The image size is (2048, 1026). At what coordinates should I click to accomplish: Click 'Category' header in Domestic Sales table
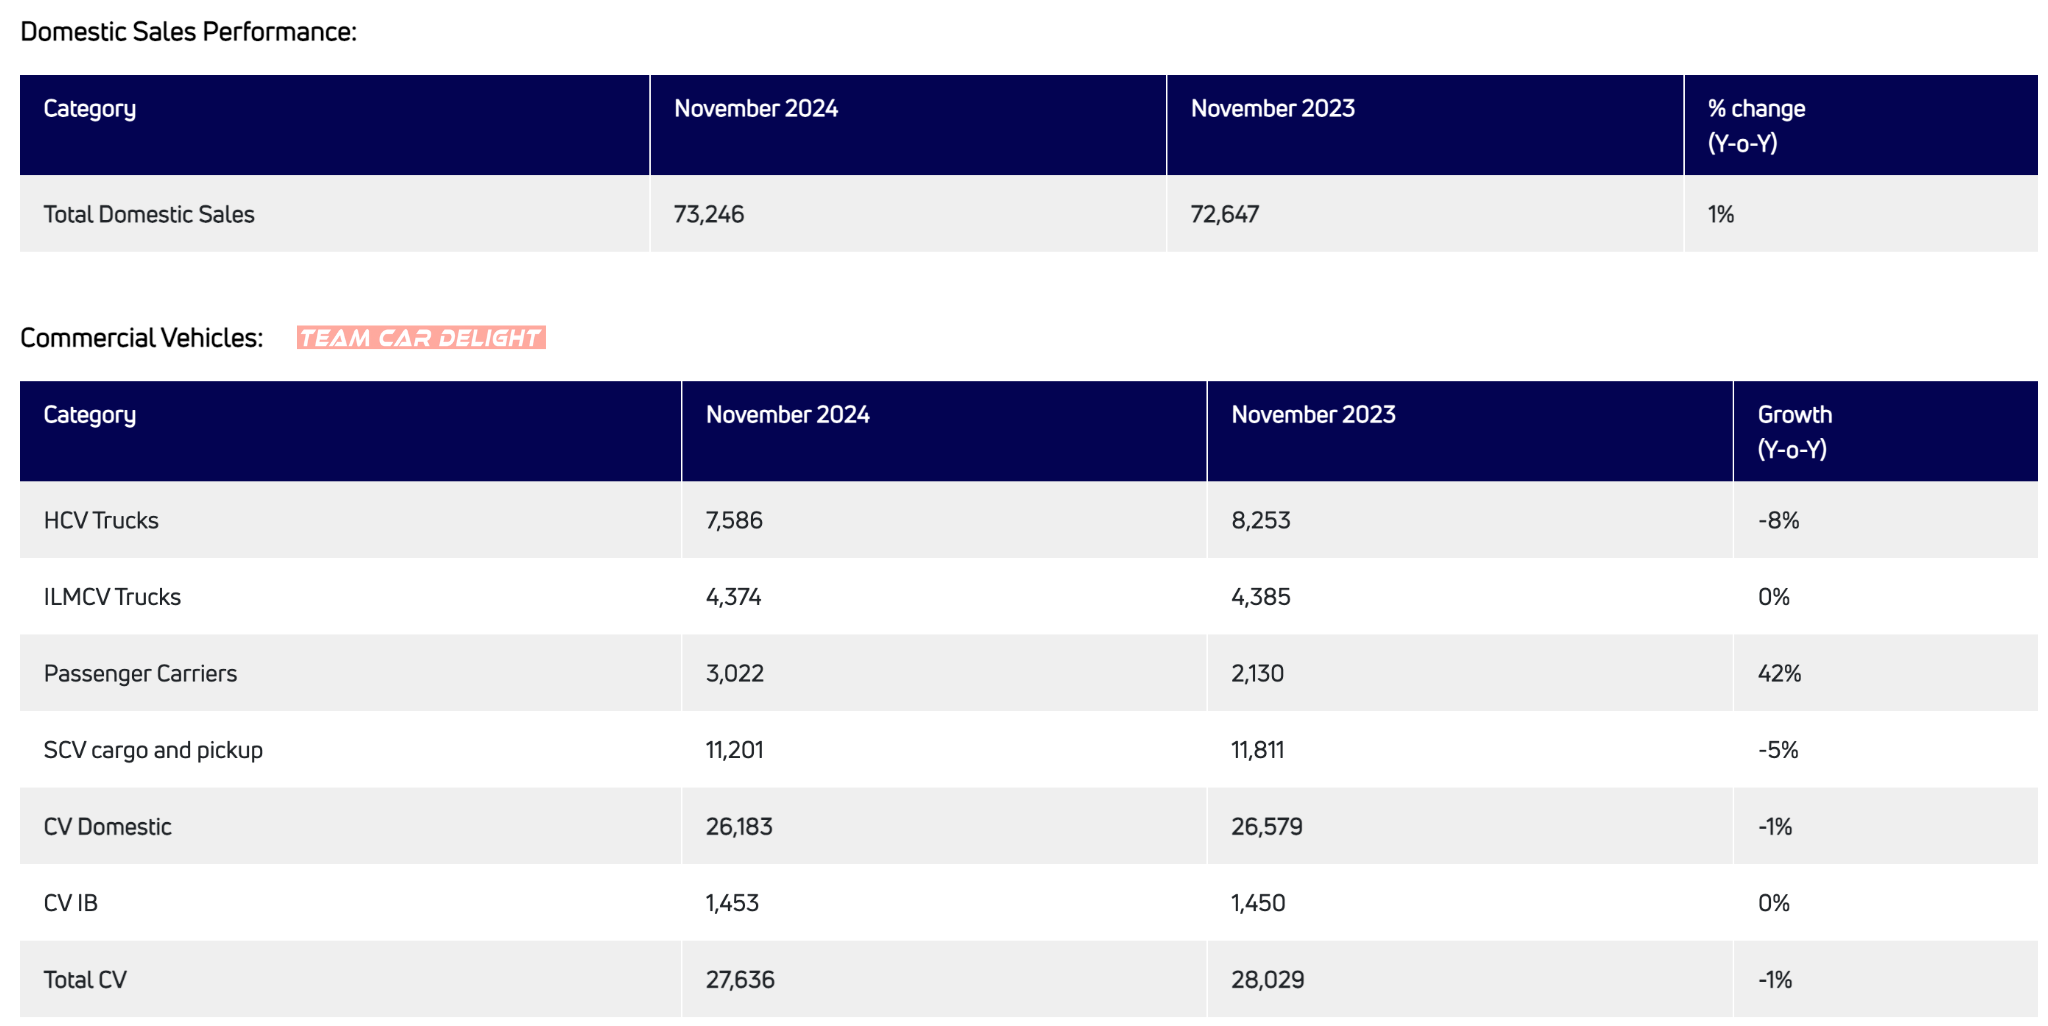point(90,109)
